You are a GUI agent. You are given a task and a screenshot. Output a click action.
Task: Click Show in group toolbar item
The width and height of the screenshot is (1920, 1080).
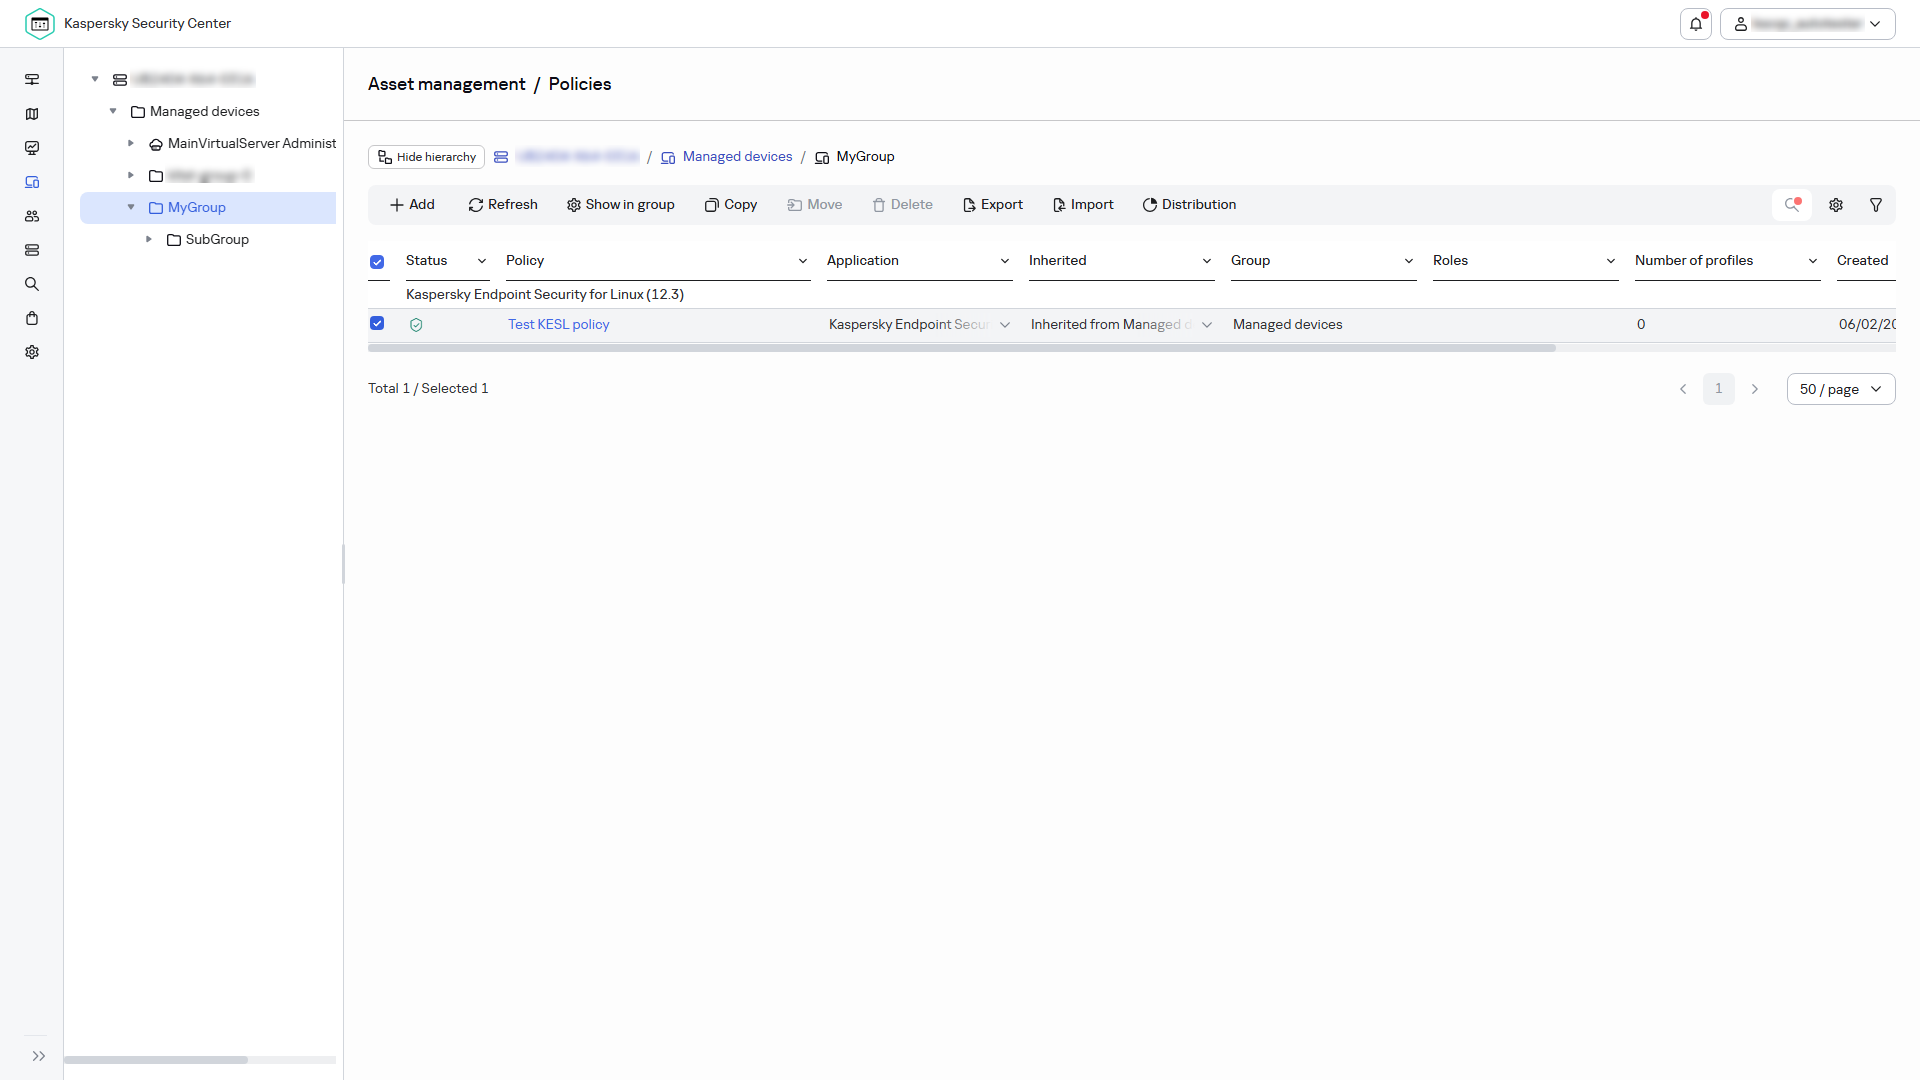(x=621, y=205)
